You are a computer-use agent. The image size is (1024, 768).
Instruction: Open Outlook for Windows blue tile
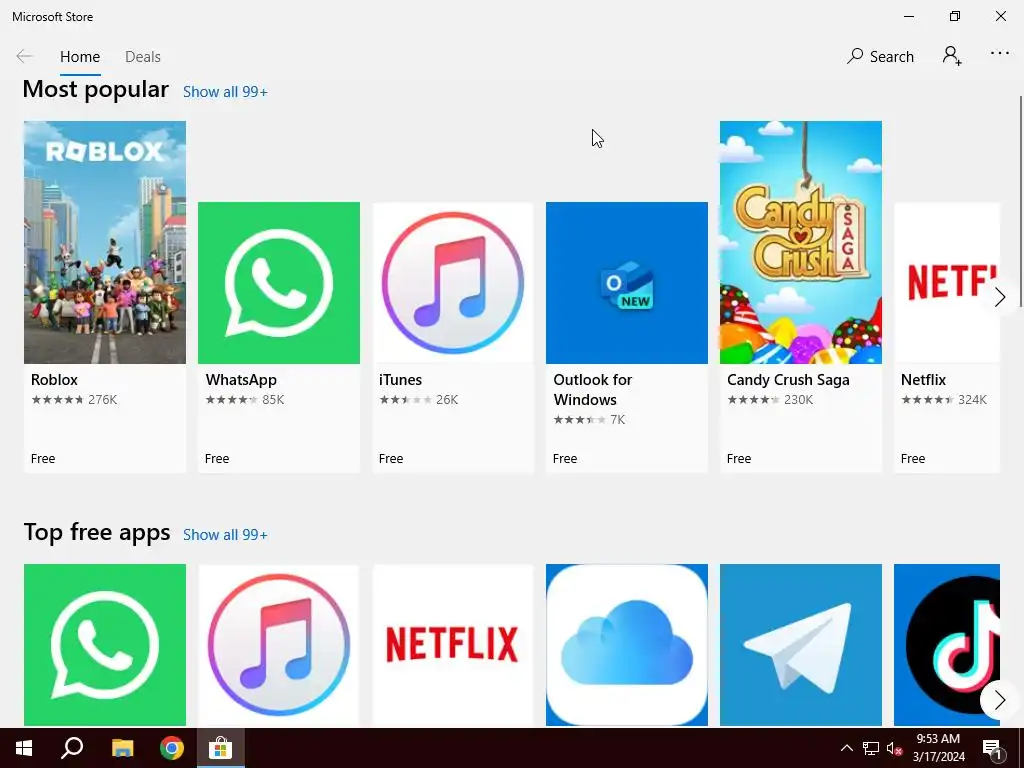click(627, 283)
